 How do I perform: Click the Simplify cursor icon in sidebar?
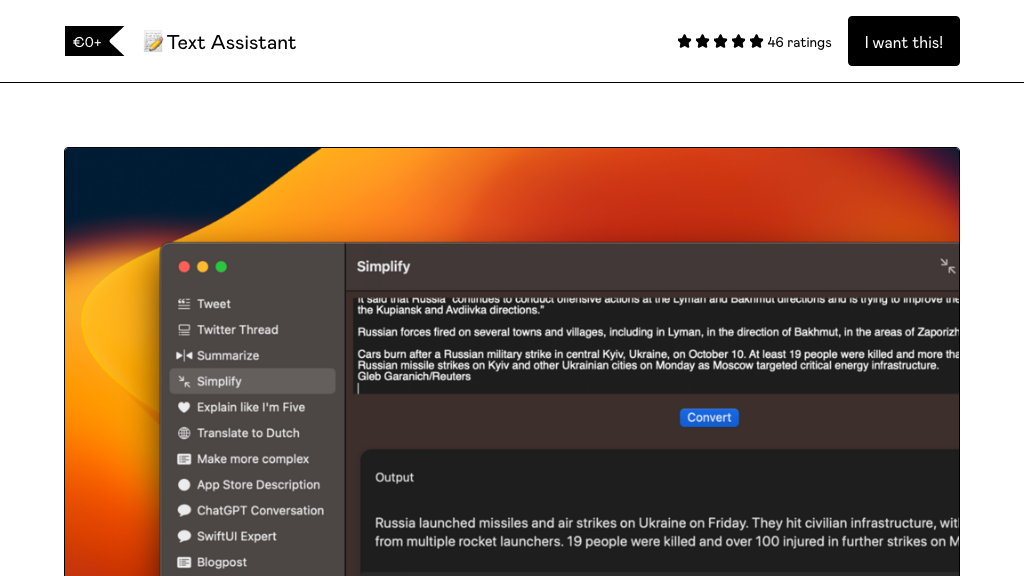(183, 381)
